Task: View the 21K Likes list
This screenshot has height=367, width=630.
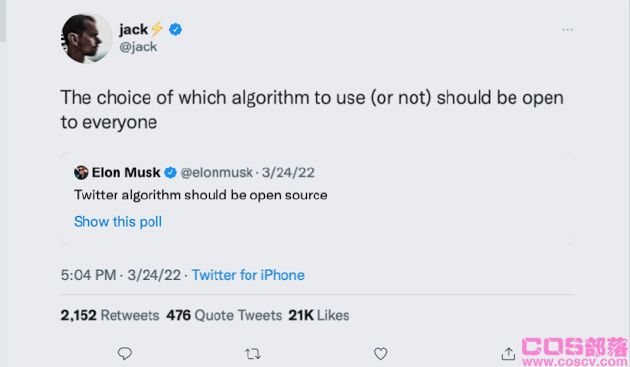Action: coord(319,315)
